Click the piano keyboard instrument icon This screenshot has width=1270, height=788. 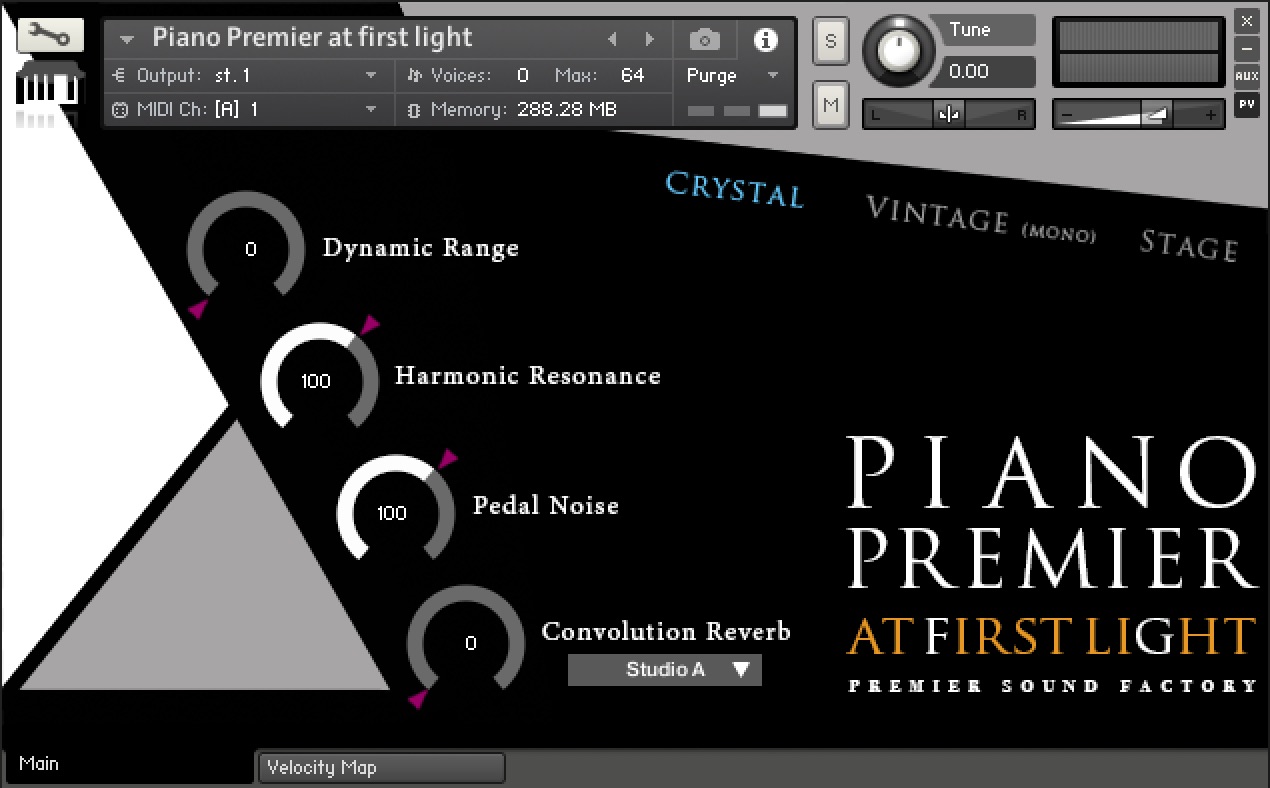(48, 85)
